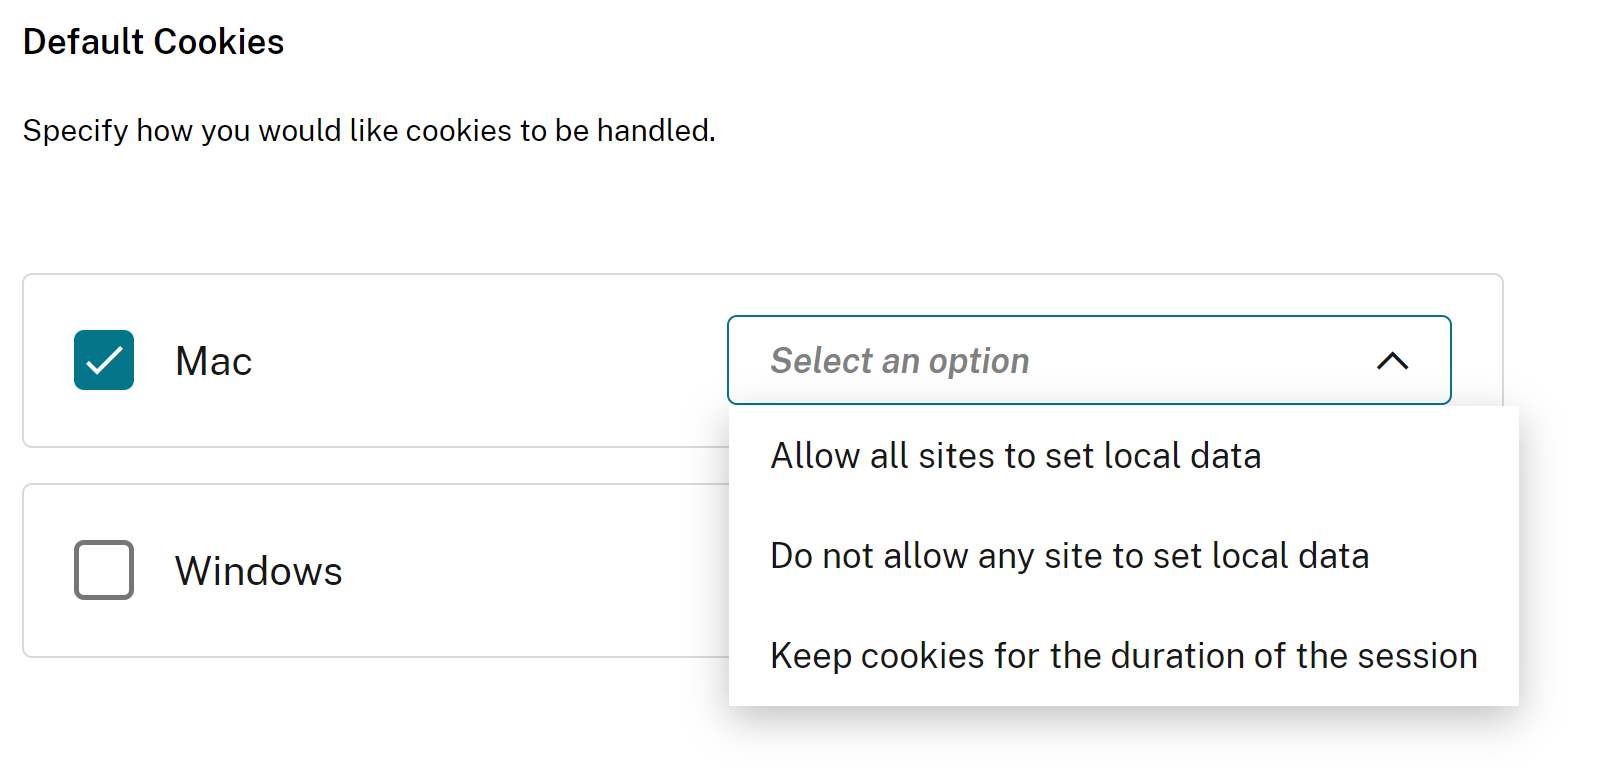Choose 'Allow all sites to set local data'
The image size is (1604, 771).
1015,456
